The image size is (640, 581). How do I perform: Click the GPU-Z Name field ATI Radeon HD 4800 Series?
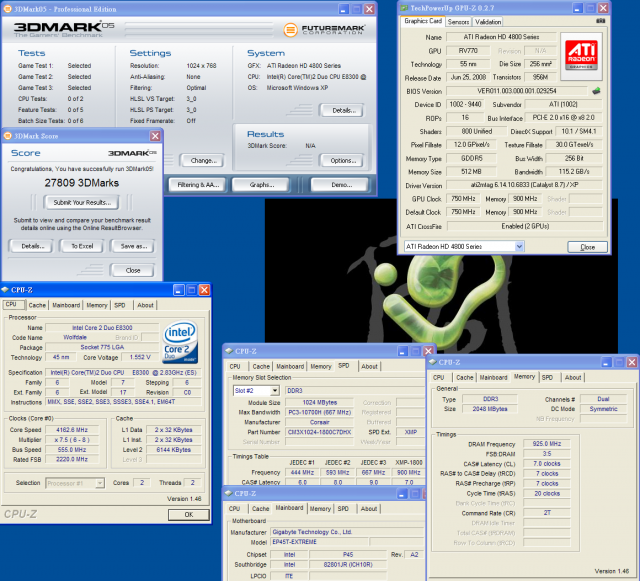501,37
